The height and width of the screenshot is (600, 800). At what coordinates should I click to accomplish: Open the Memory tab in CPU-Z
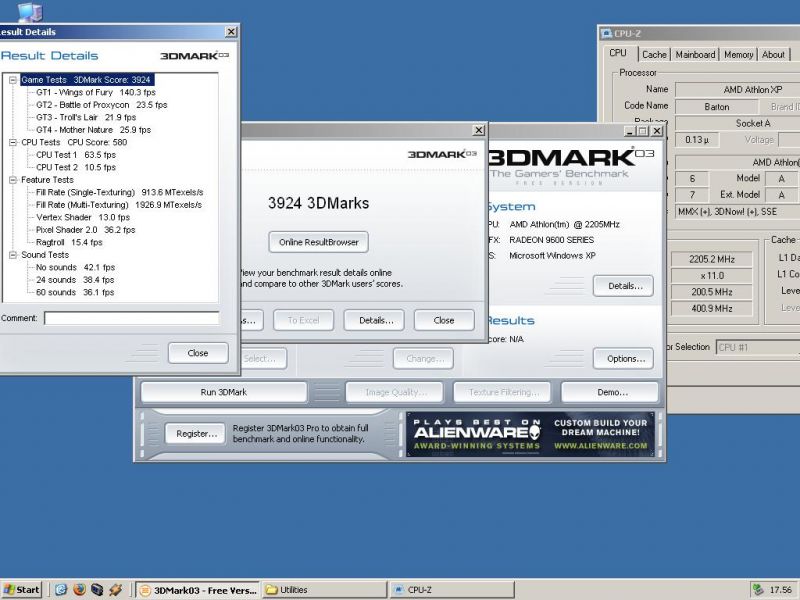point(738,55)
